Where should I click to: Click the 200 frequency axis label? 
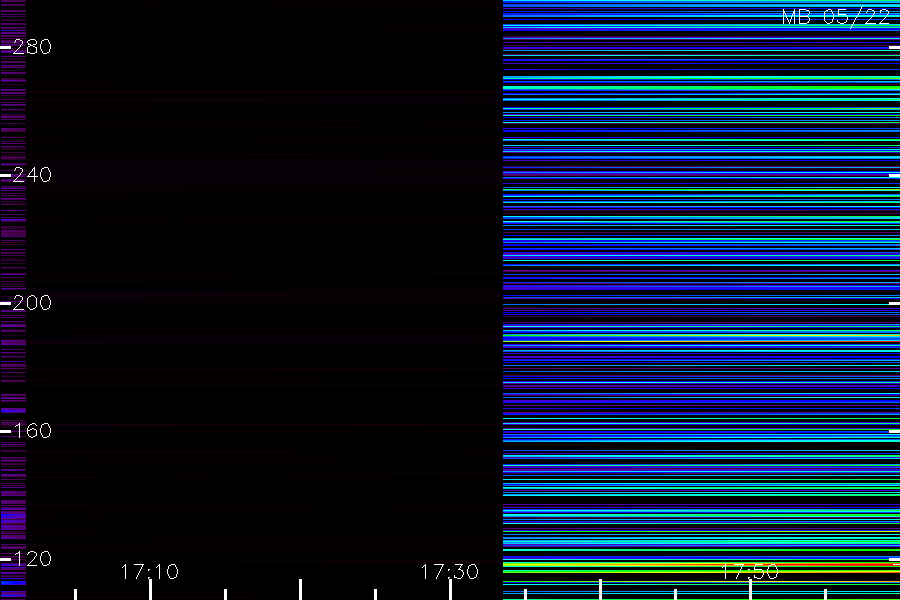[32, 303]
